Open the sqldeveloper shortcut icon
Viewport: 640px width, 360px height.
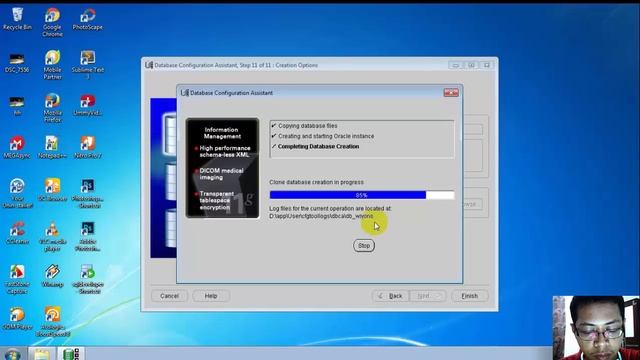point(87,280)
